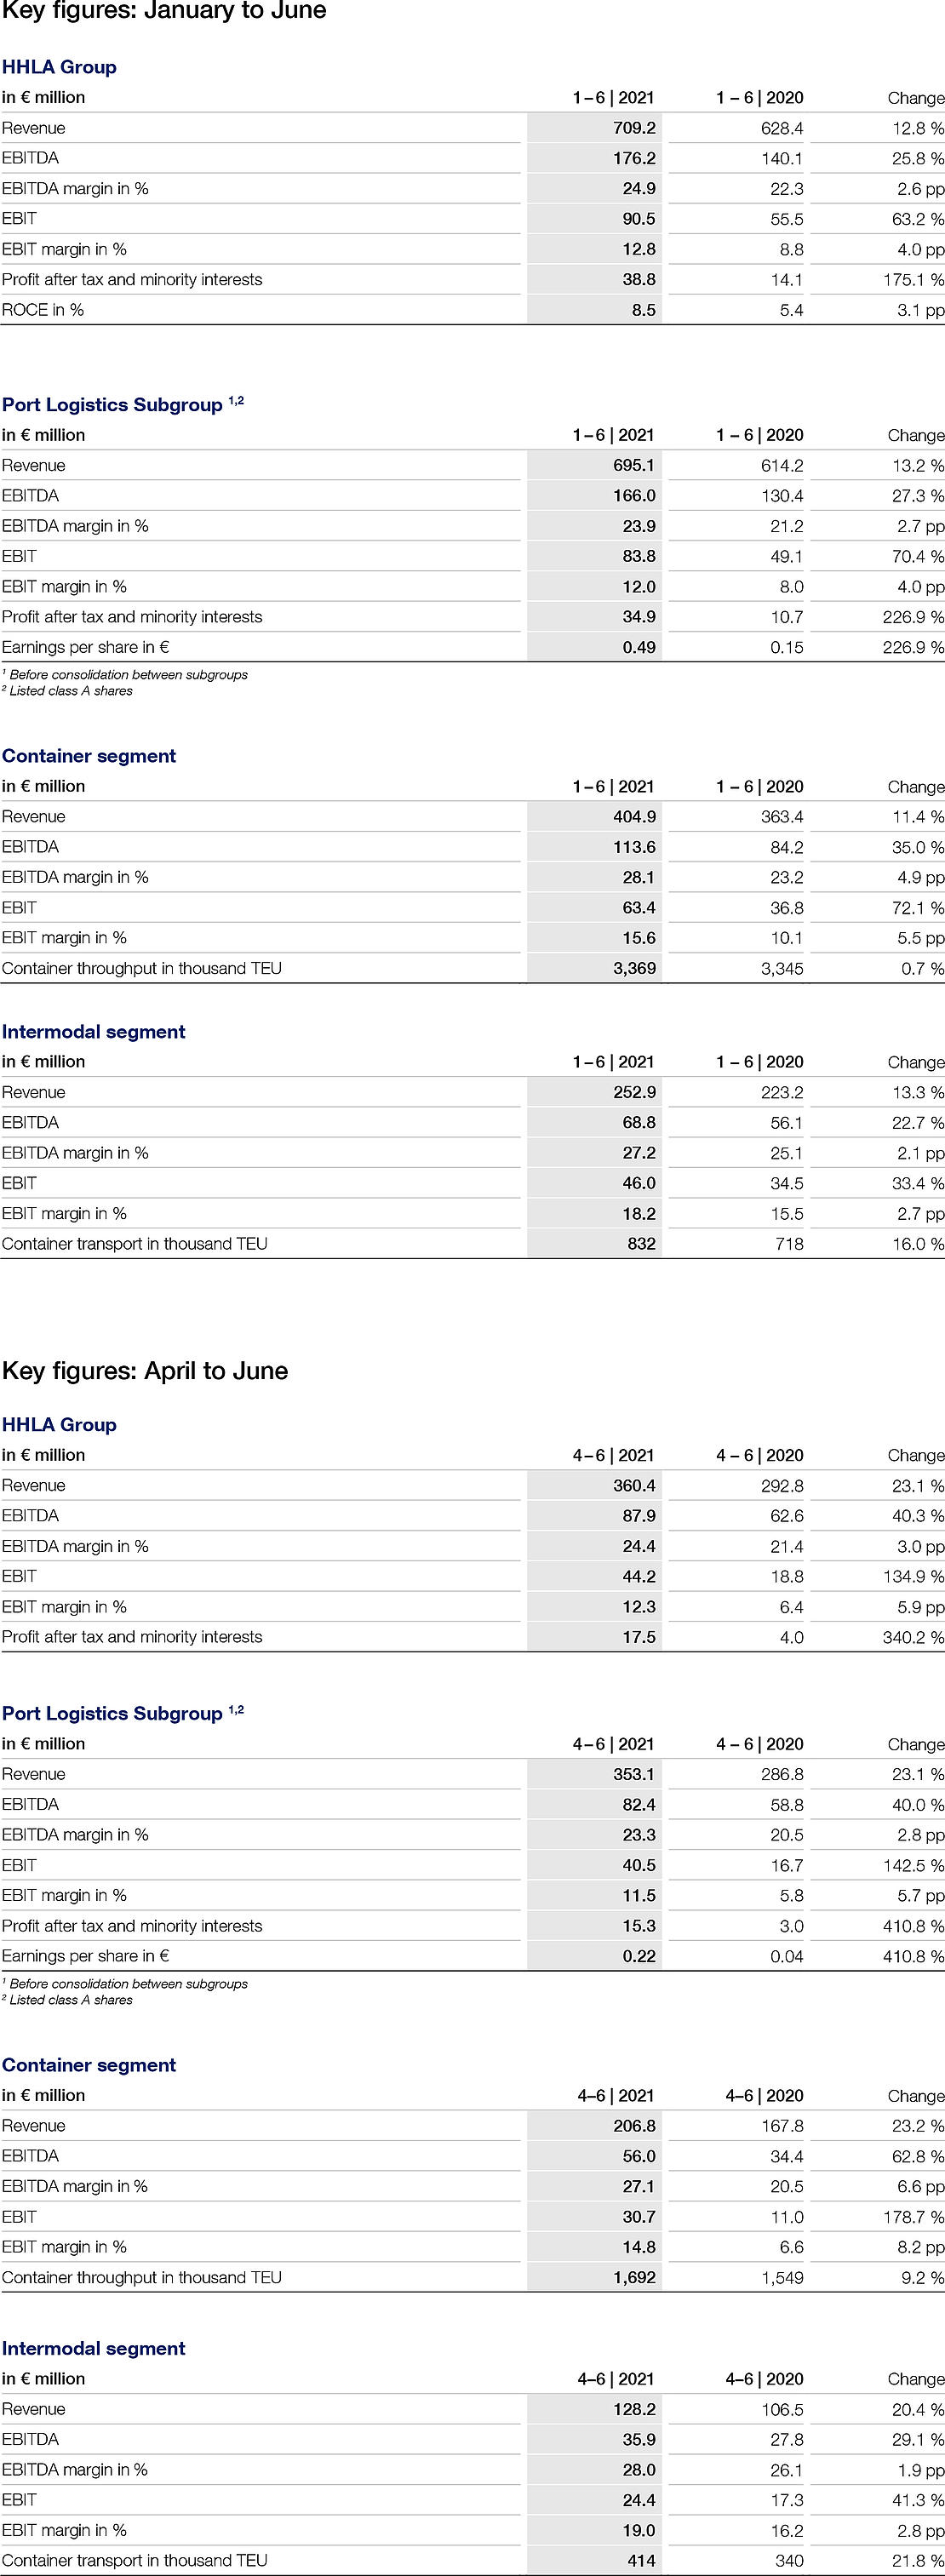Select the 360.4 quarterly group revenue
This screenshot has height=2576, width=945.
634,1486
